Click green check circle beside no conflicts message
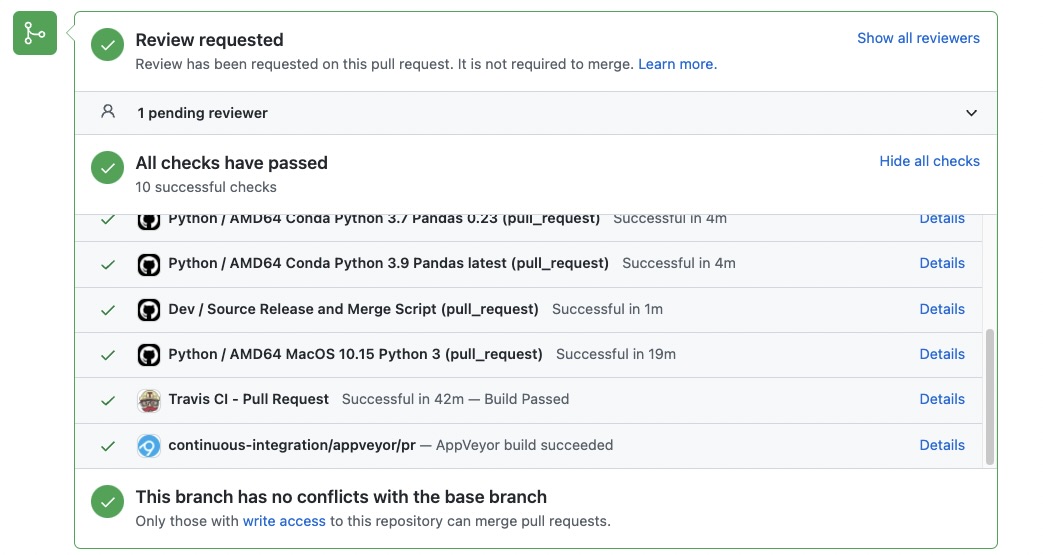This screenshot has height=555, width=1043. (x=107, y=501)
